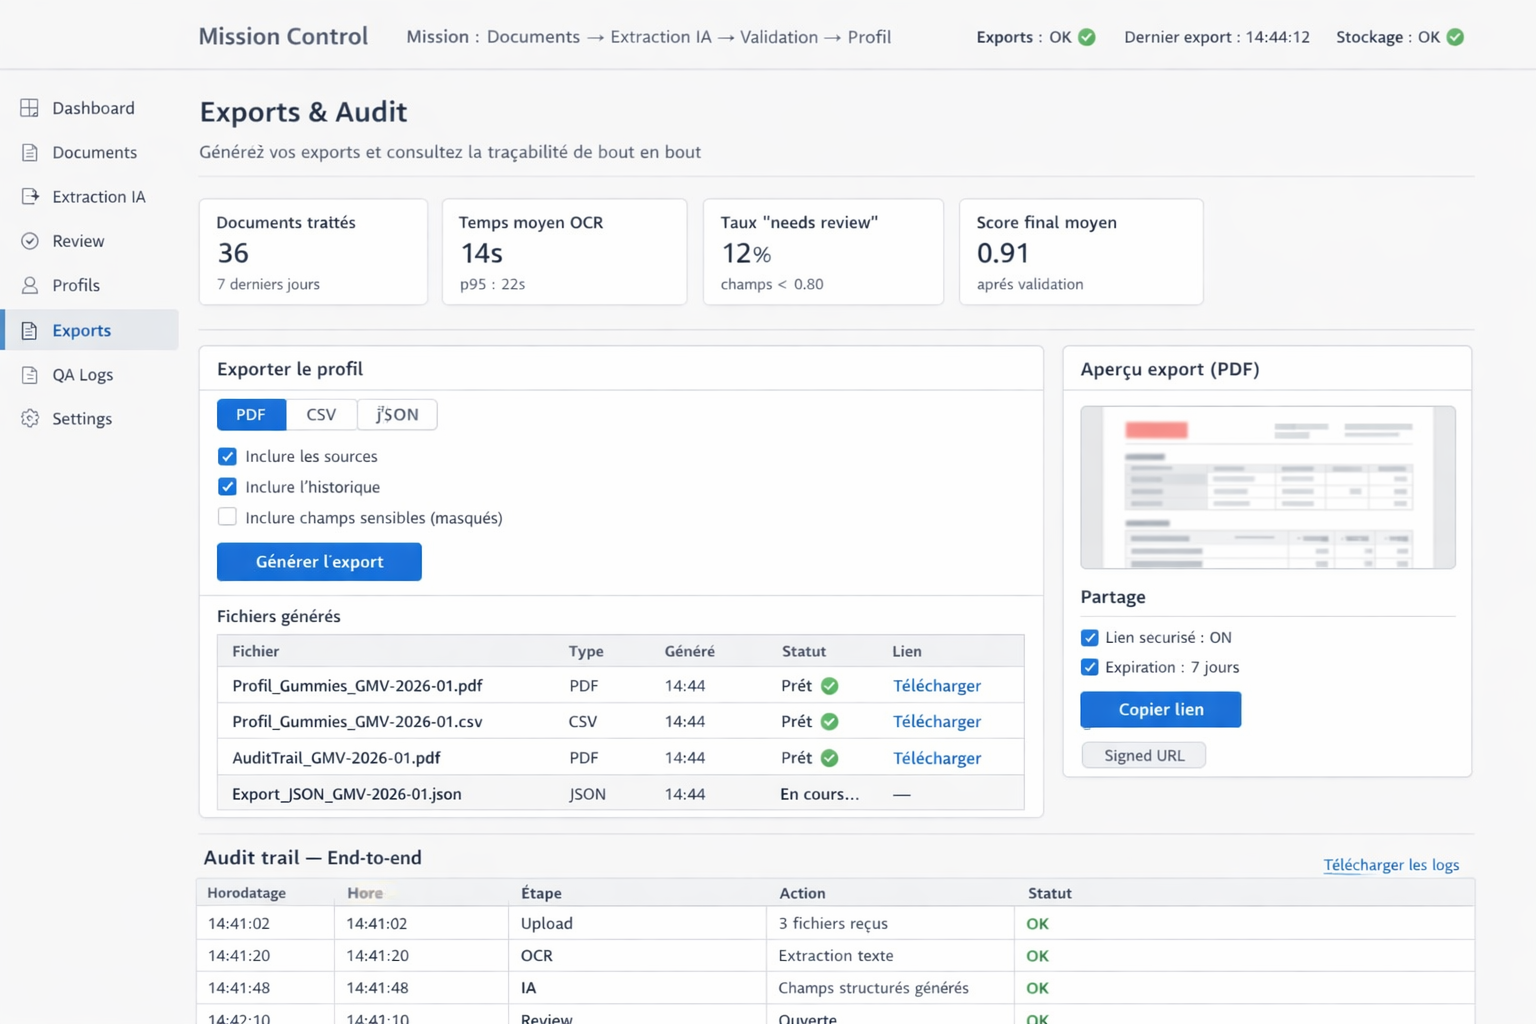The height and width of the screenshot is (1024, 1536).
Task: Click the Documents page icon in sidebar
Action: (x=30, y=153)
